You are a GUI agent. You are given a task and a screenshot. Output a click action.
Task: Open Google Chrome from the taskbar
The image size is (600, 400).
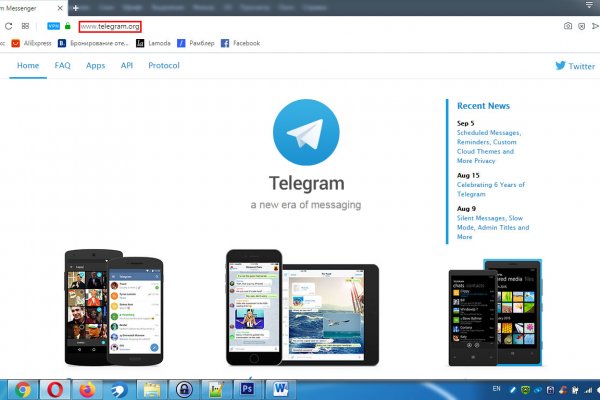tap(21, 389)
